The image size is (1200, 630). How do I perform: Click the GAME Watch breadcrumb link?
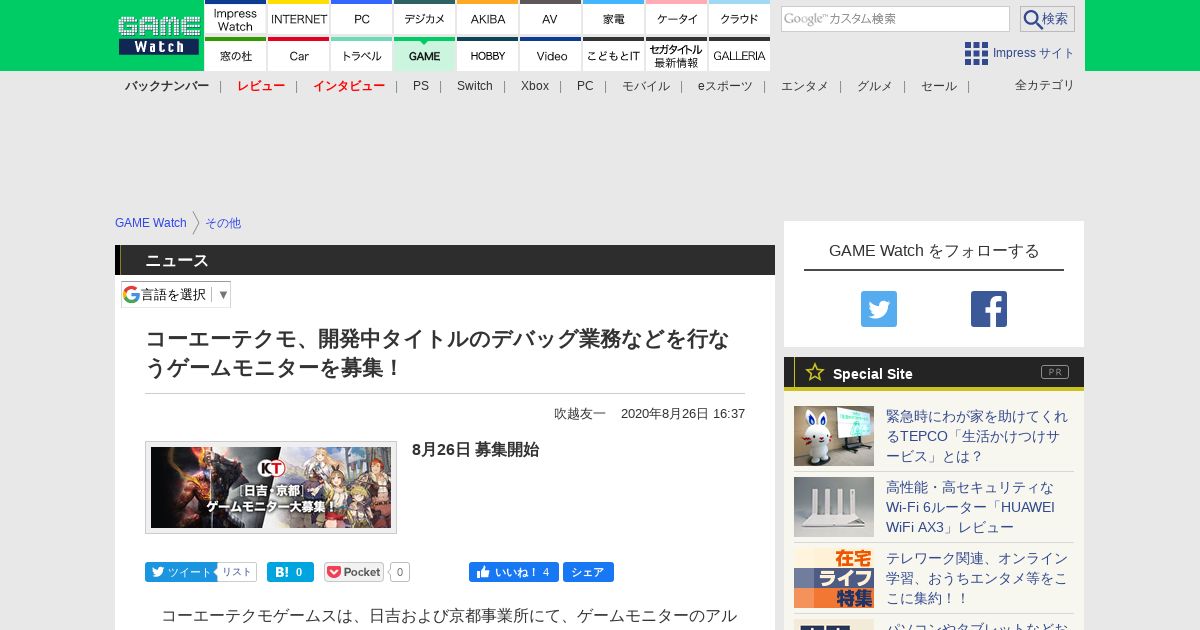click(151, 223)
